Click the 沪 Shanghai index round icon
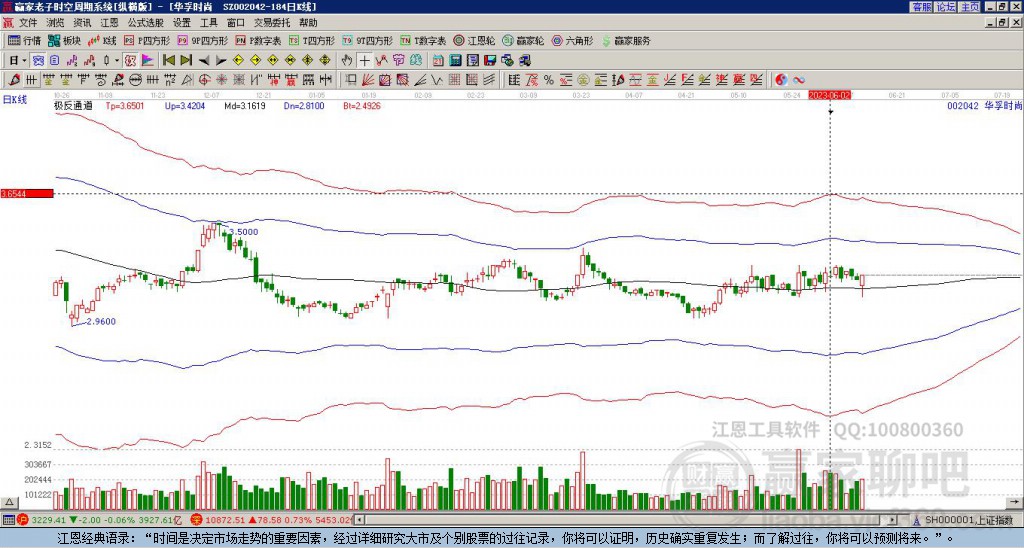 click(x=24, y=520)
